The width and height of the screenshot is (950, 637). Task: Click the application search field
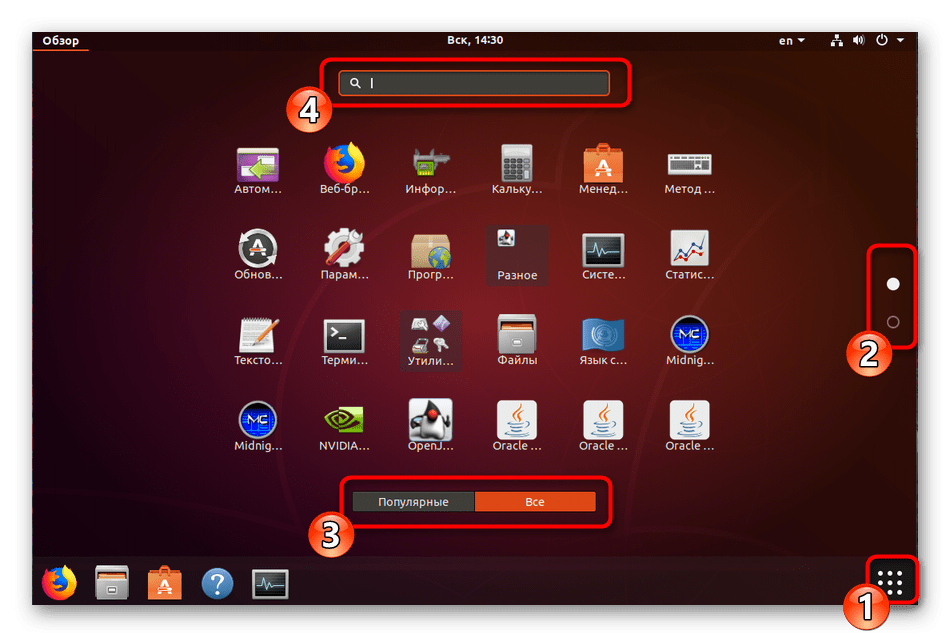[x=474, y=83]
